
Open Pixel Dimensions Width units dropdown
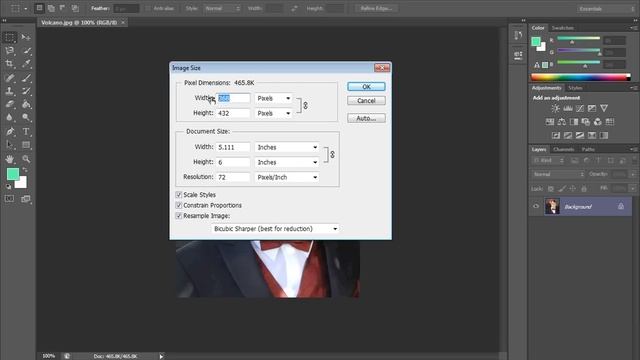click(273, 98)
